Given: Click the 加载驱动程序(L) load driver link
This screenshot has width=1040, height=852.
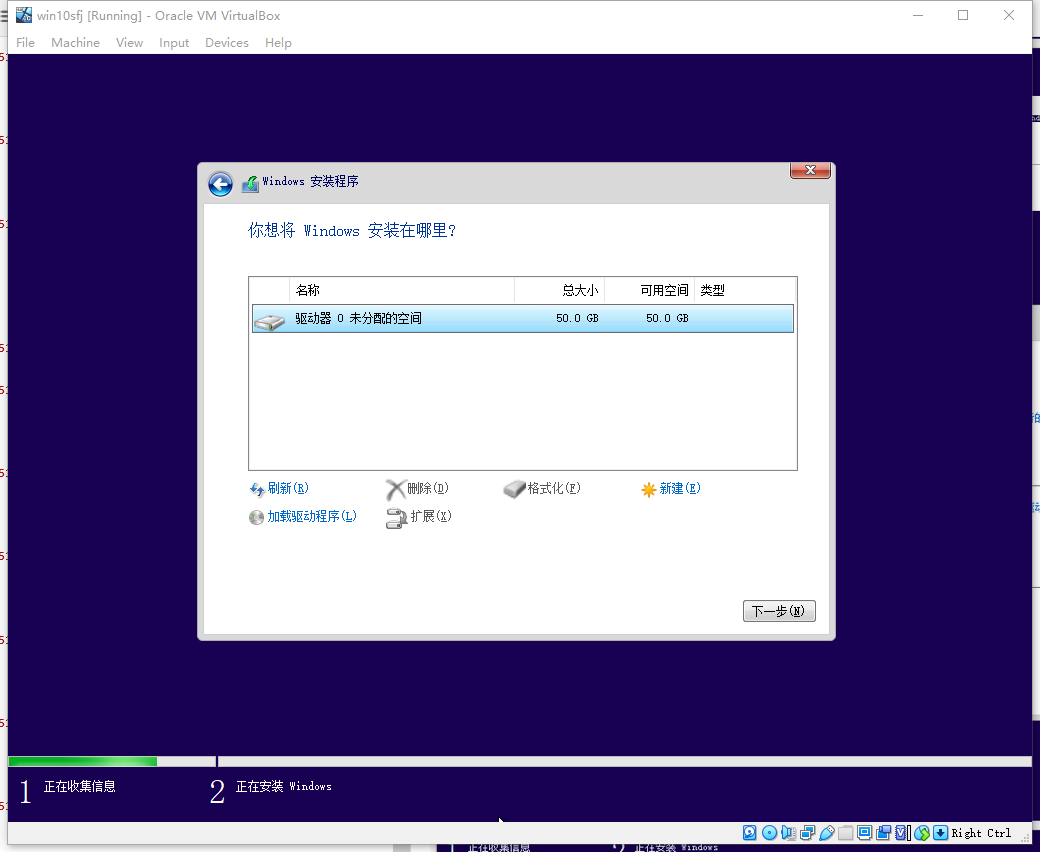Looking at the screenshot, I should click(x=312, y=516).
